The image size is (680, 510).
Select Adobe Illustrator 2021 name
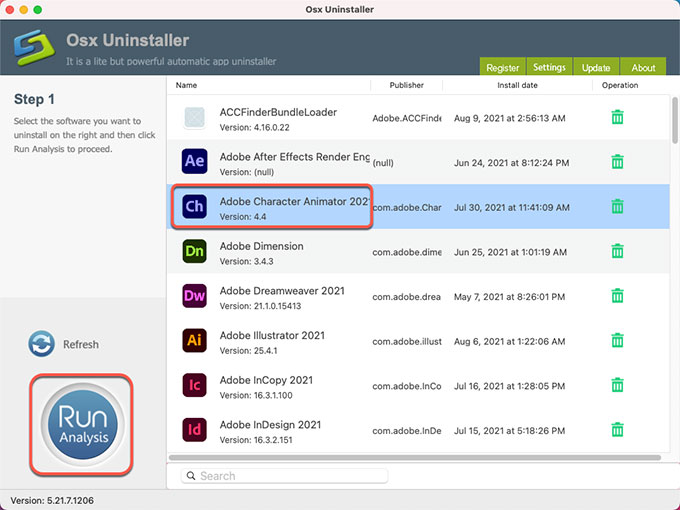pyautogui.click(x=272, y=336)
